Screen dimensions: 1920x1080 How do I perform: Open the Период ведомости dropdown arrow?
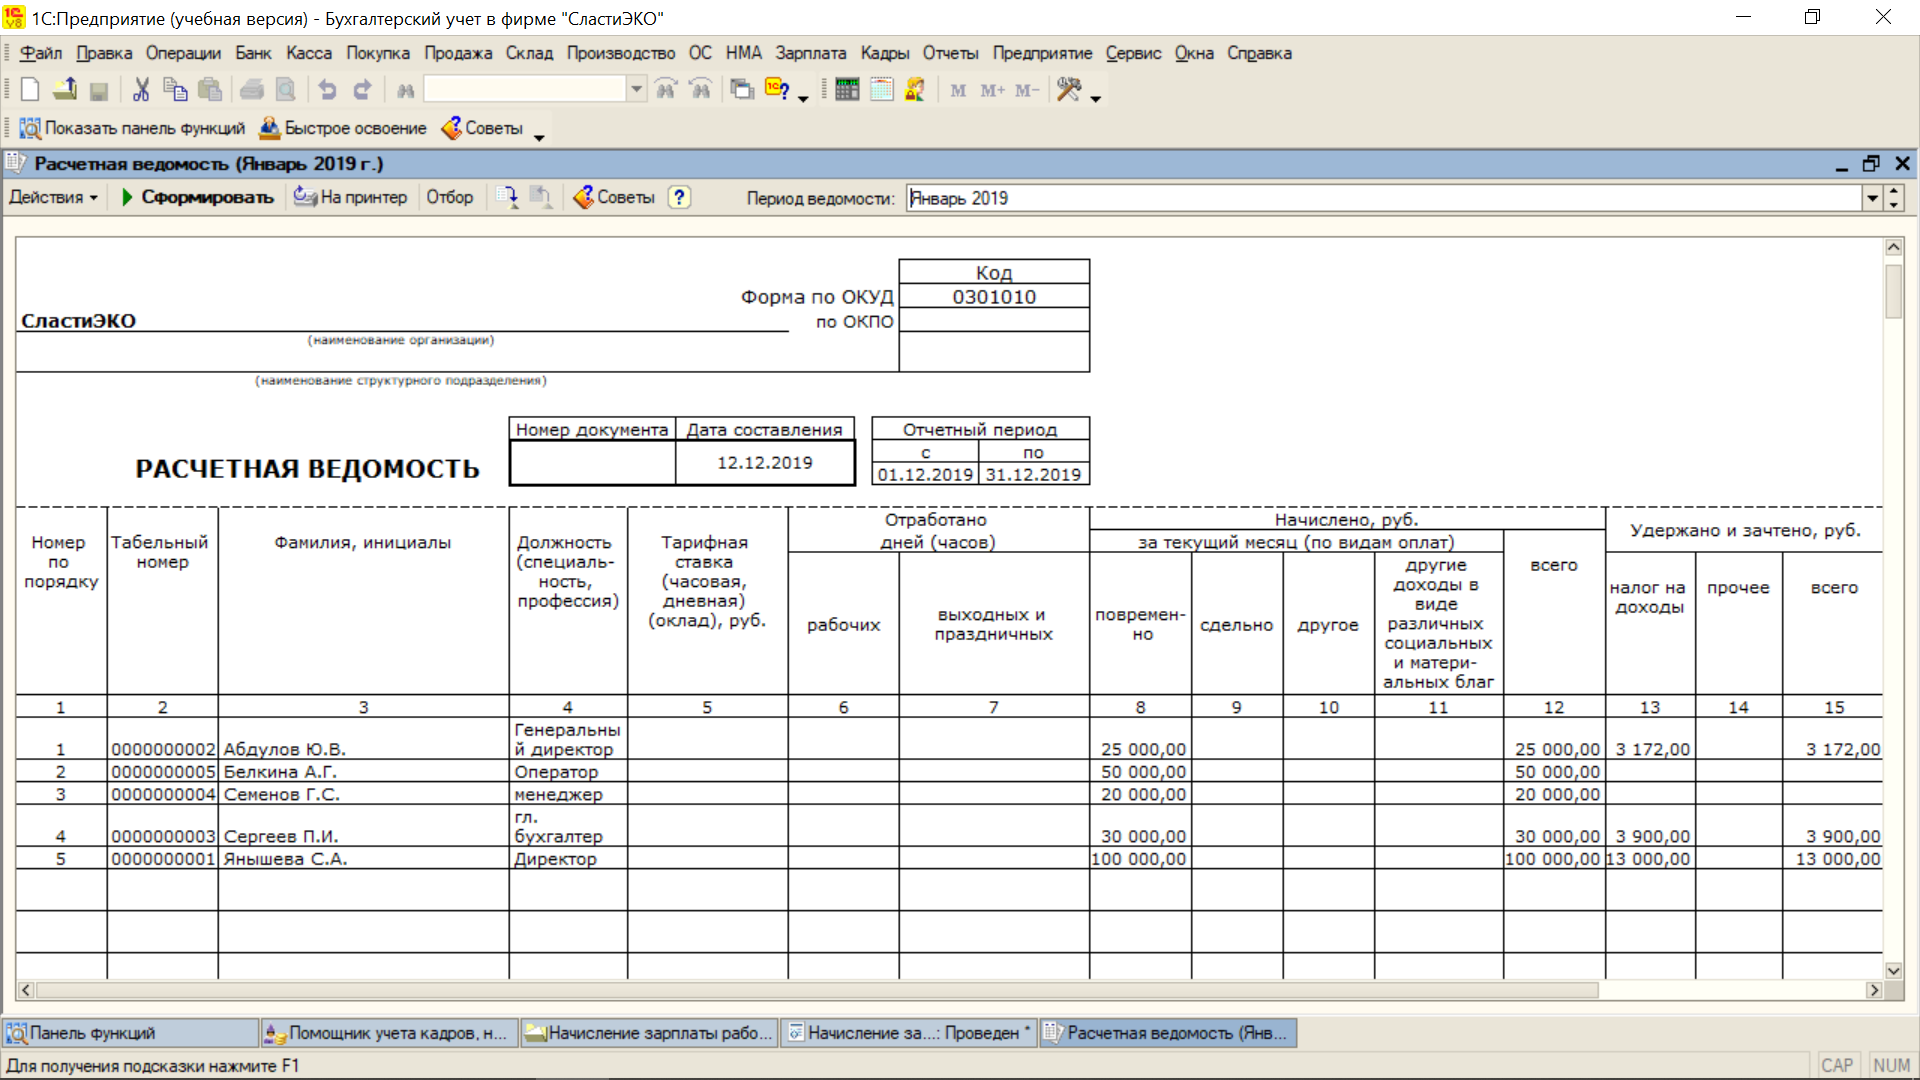[x=1872, y=198]
